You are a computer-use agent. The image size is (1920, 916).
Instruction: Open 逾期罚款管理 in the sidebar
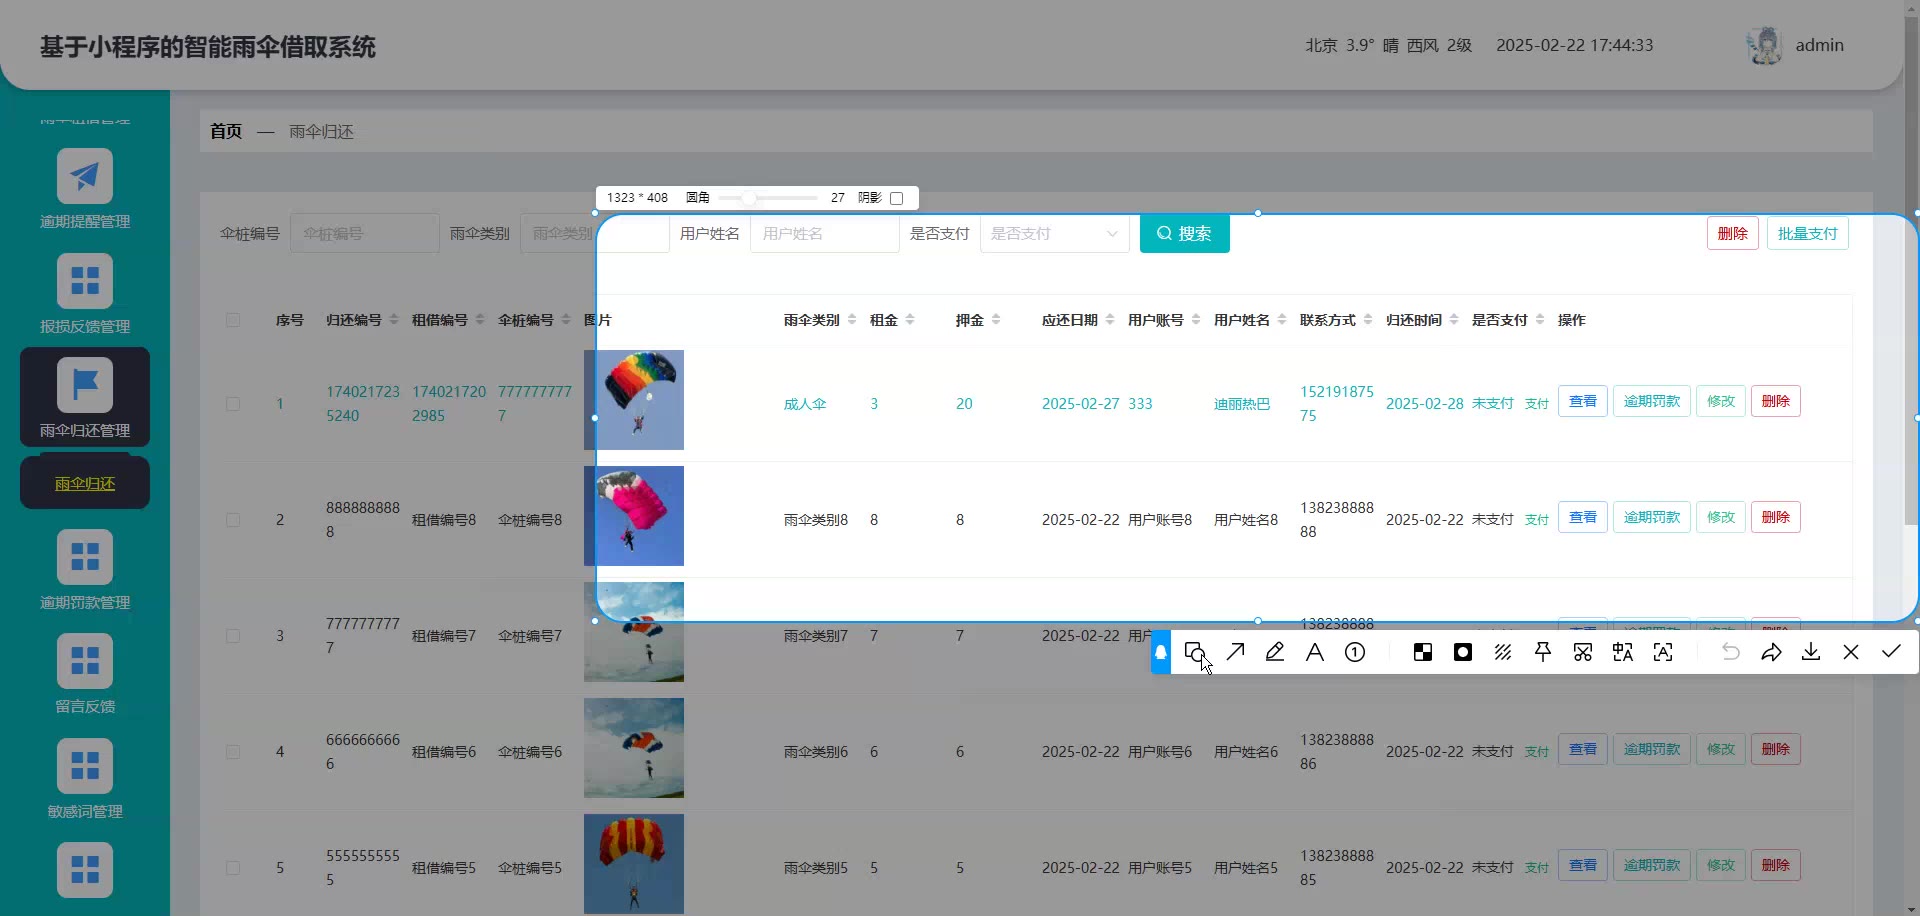coord(85,570)
